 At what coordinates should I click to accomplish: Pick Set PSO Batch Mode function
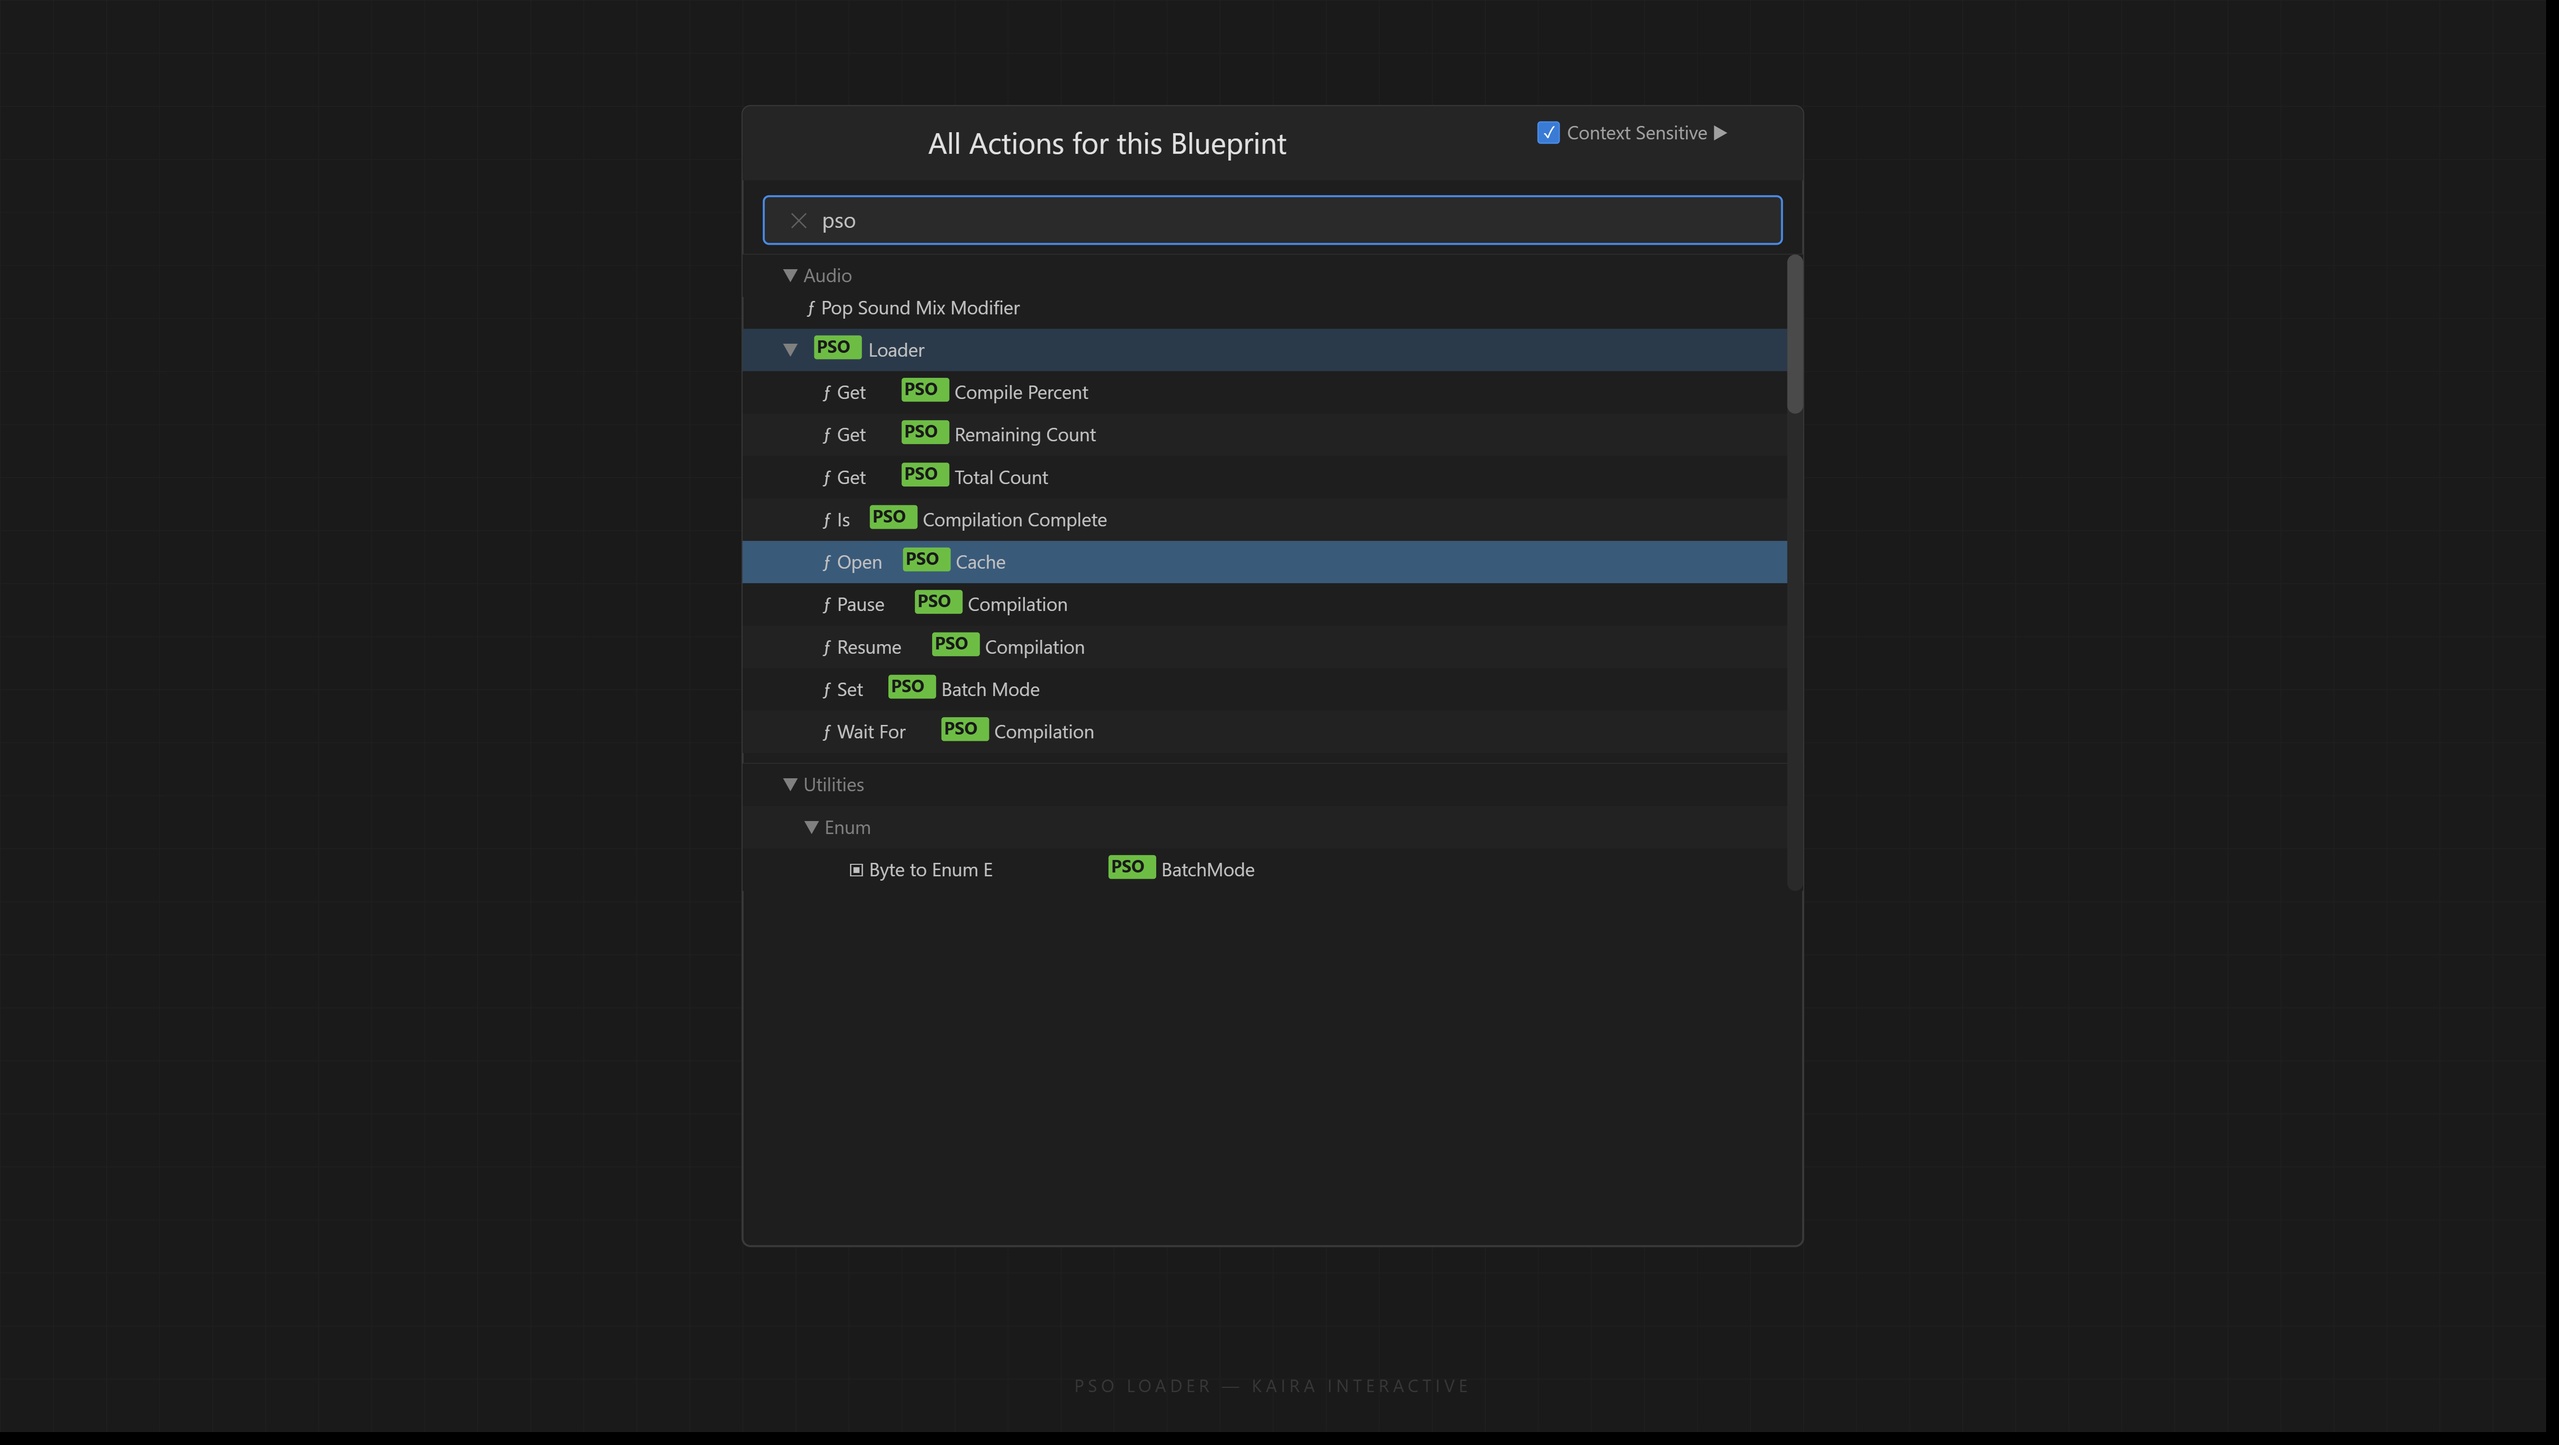click(1264, 689)
